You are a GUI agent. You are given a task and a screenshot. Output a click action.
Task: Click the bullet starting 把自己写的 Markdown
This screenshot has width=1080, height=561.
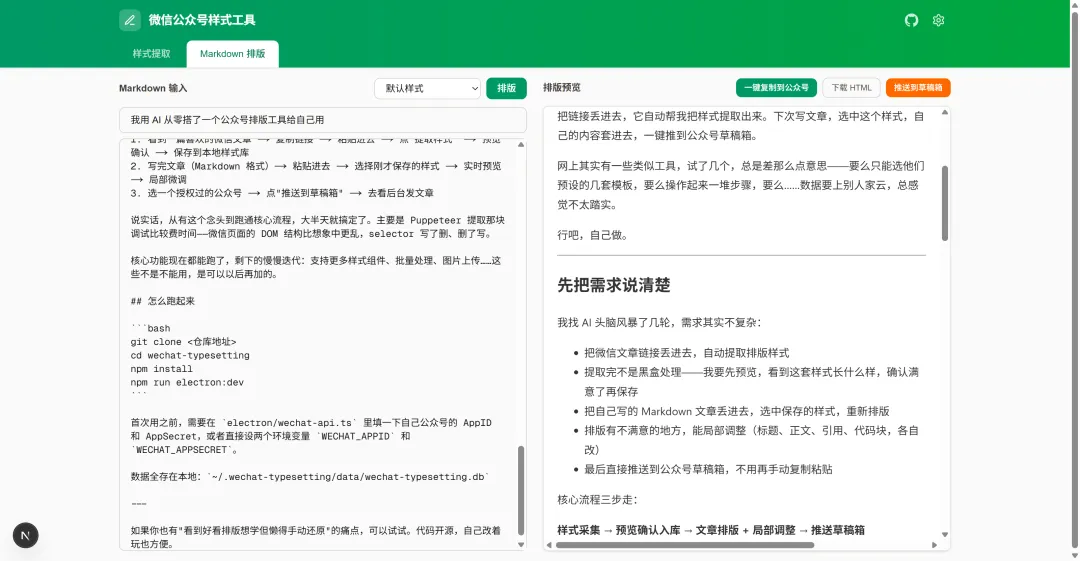pyautogui.click(x=737, y=411)
